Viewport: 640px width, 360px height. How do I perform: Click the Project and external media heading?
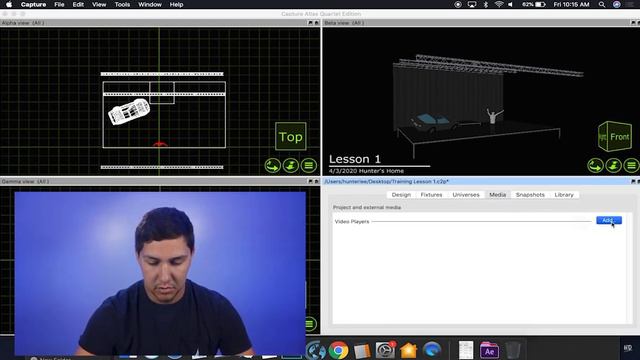pyautogui.click(x=367, y=207)
